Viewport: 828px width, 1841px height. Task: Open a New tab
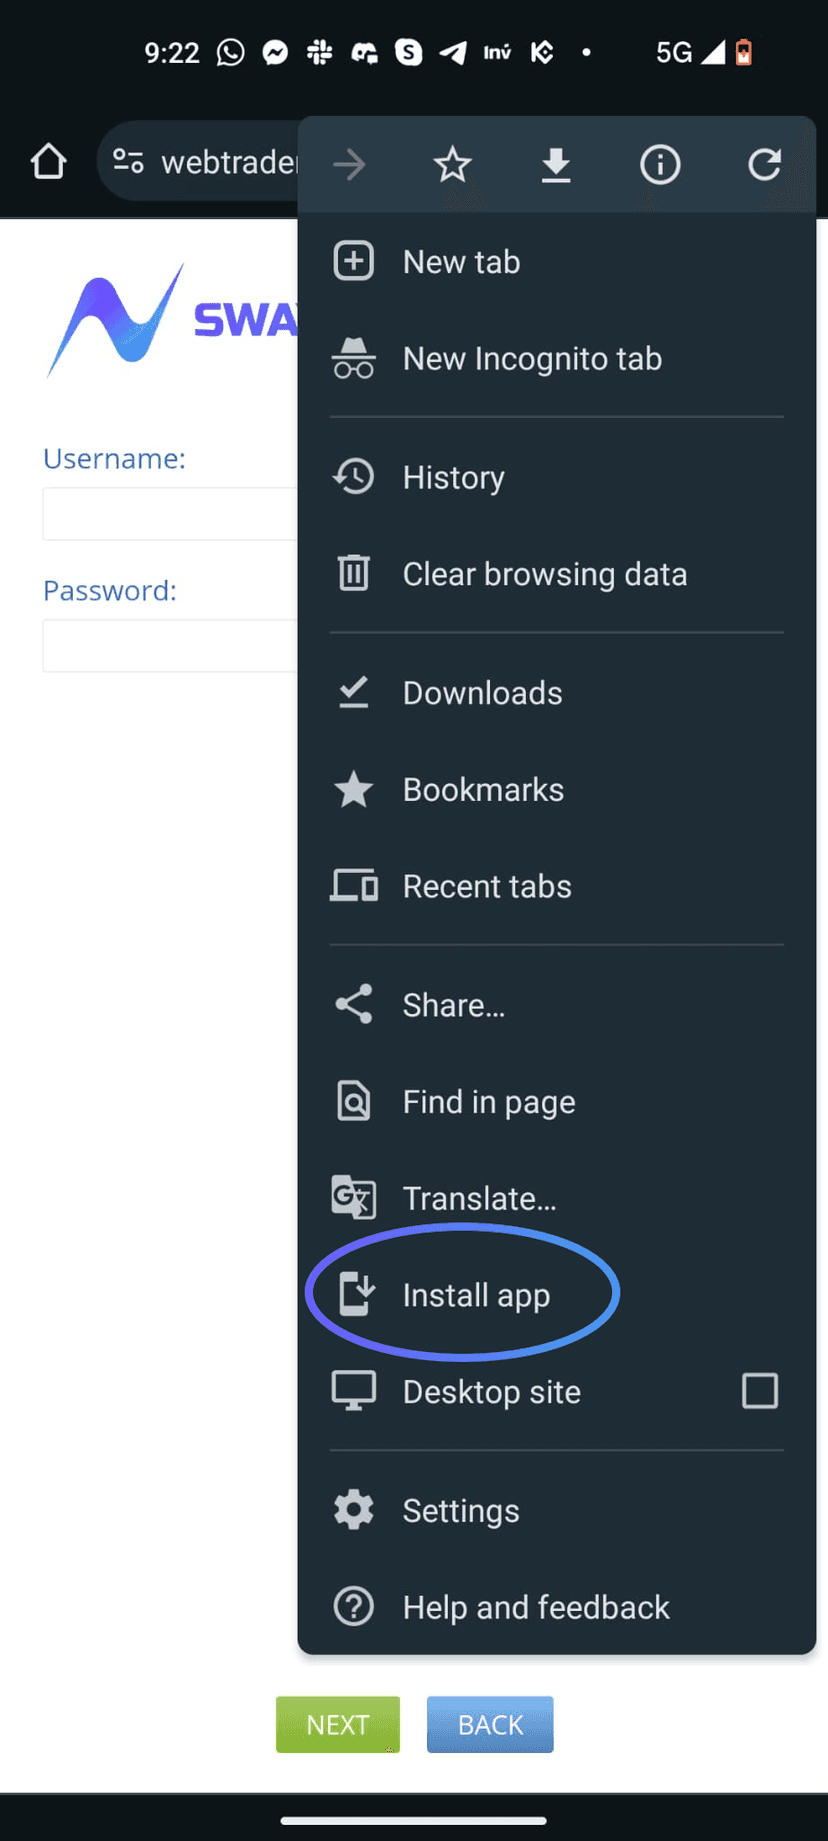[x=556, y=262]
